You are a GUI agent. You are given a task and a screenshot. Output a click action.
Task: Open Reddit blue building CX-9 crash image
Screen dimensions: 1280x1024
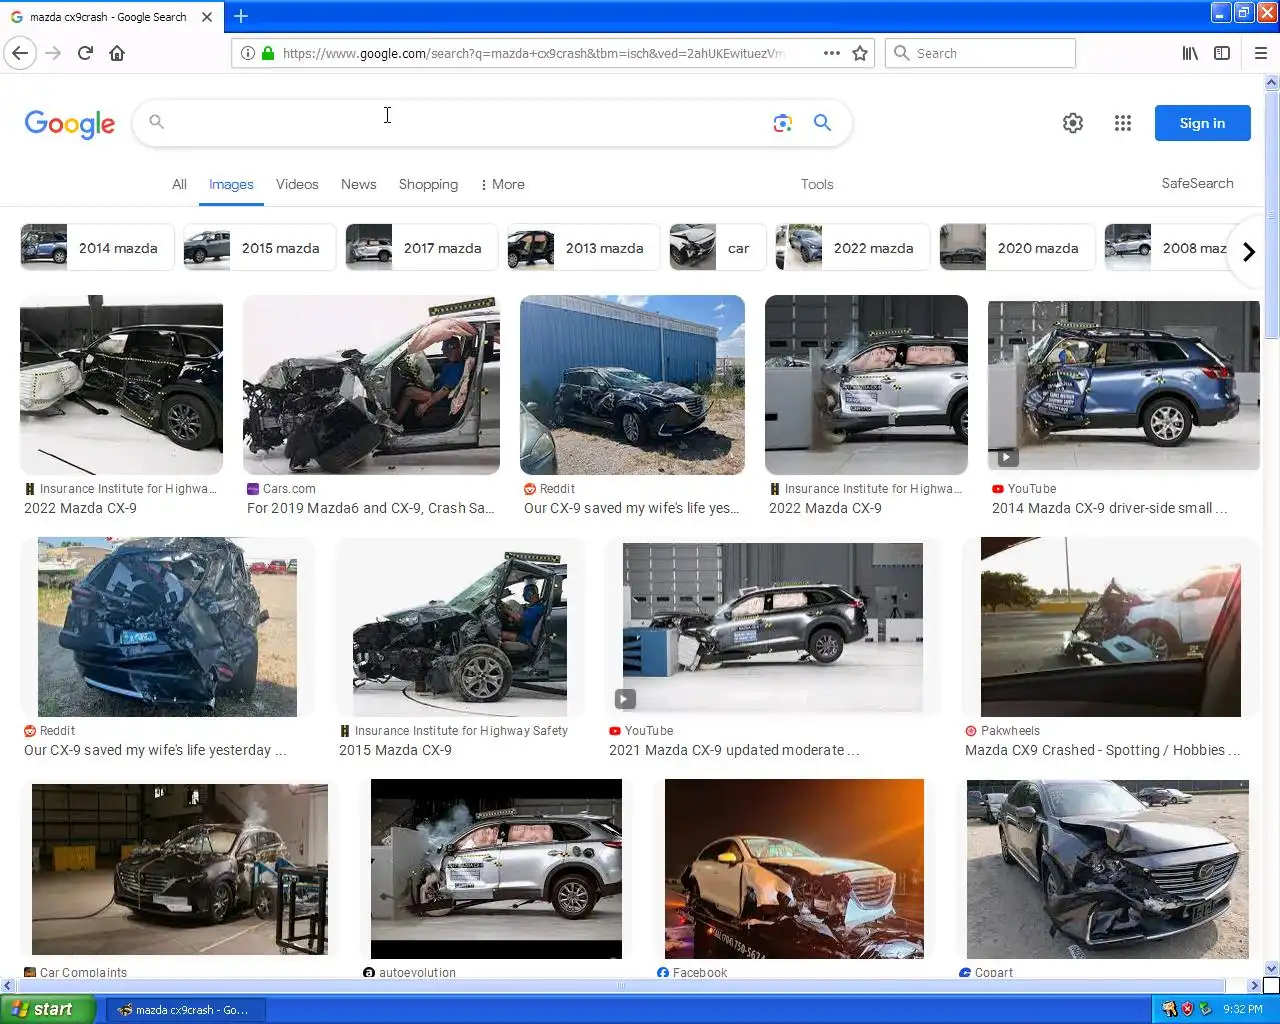pyautogui.click(x=632, y=385)
